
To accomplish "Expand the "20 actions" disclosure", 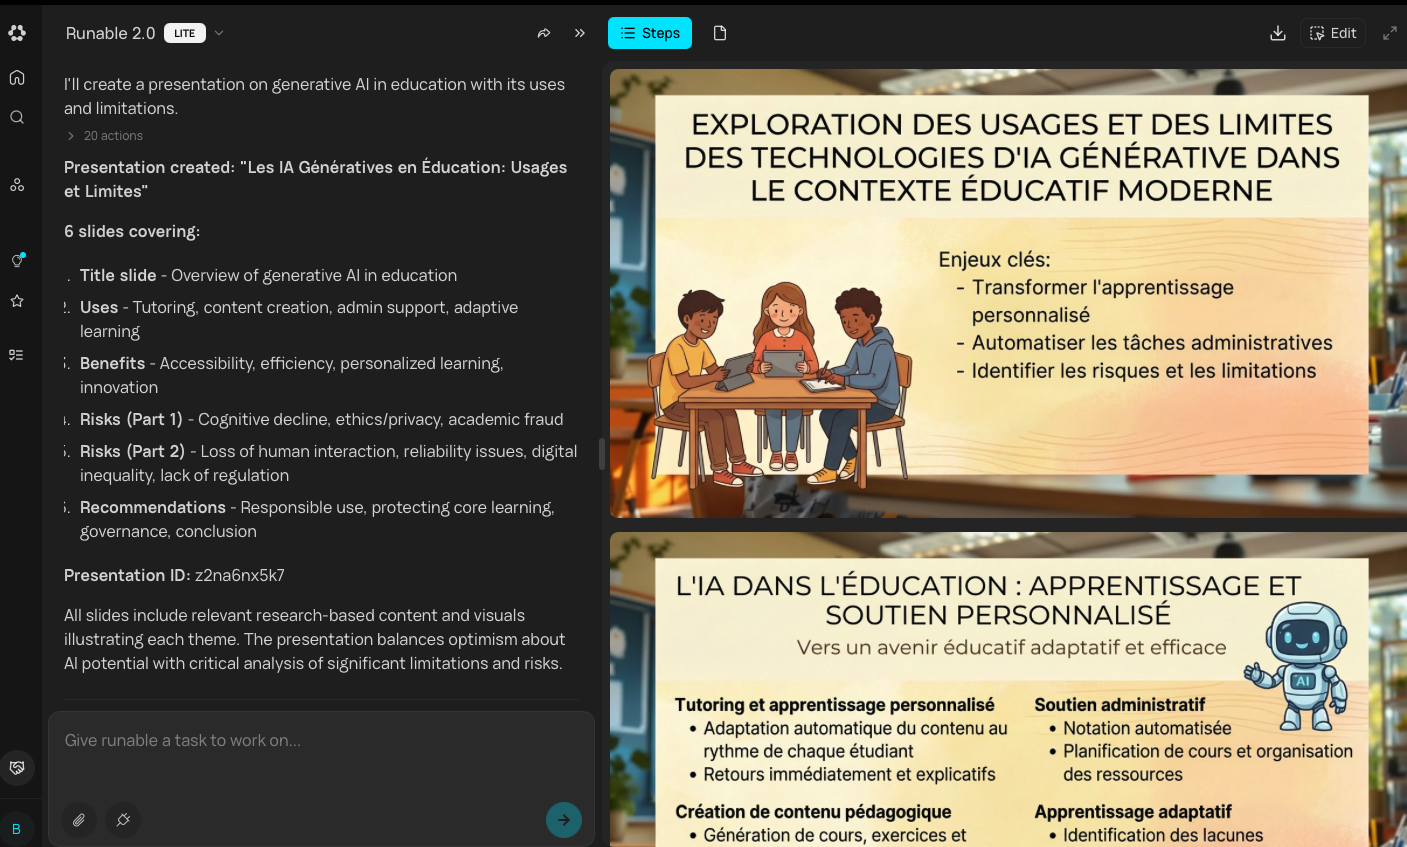I will 105,136.
